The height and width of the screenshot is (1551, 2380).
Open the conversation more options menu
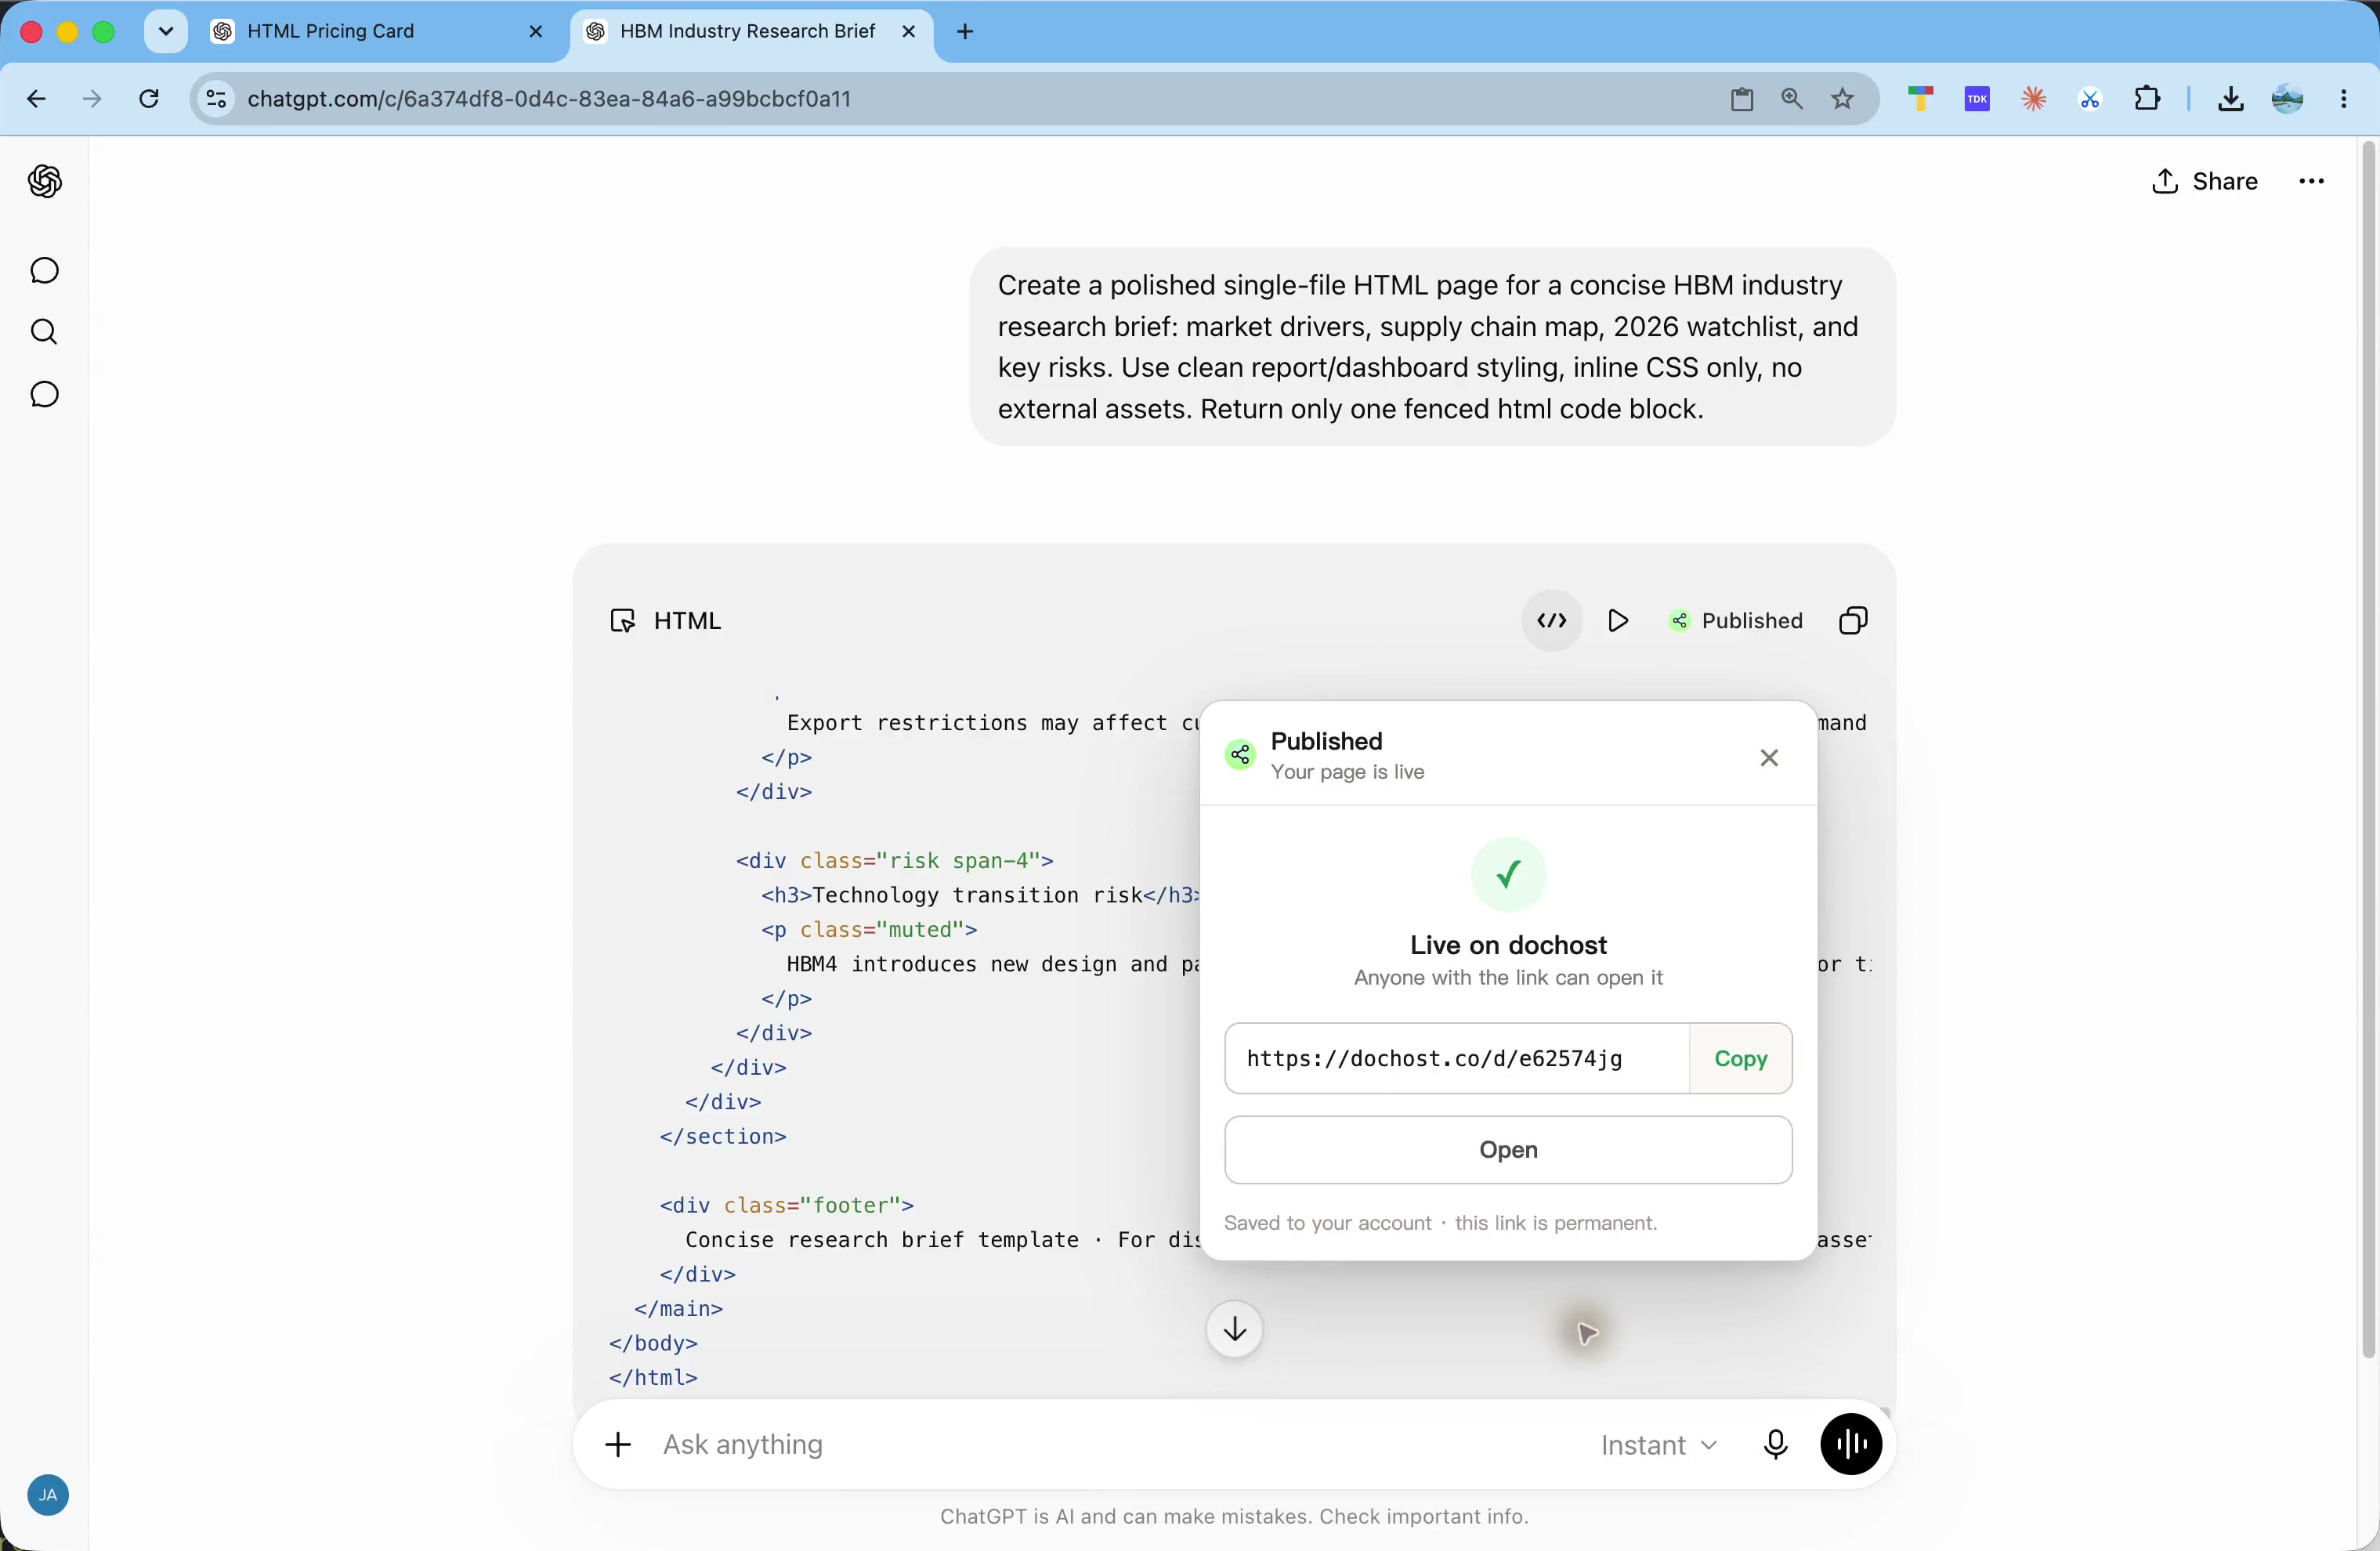(2311, 181)
